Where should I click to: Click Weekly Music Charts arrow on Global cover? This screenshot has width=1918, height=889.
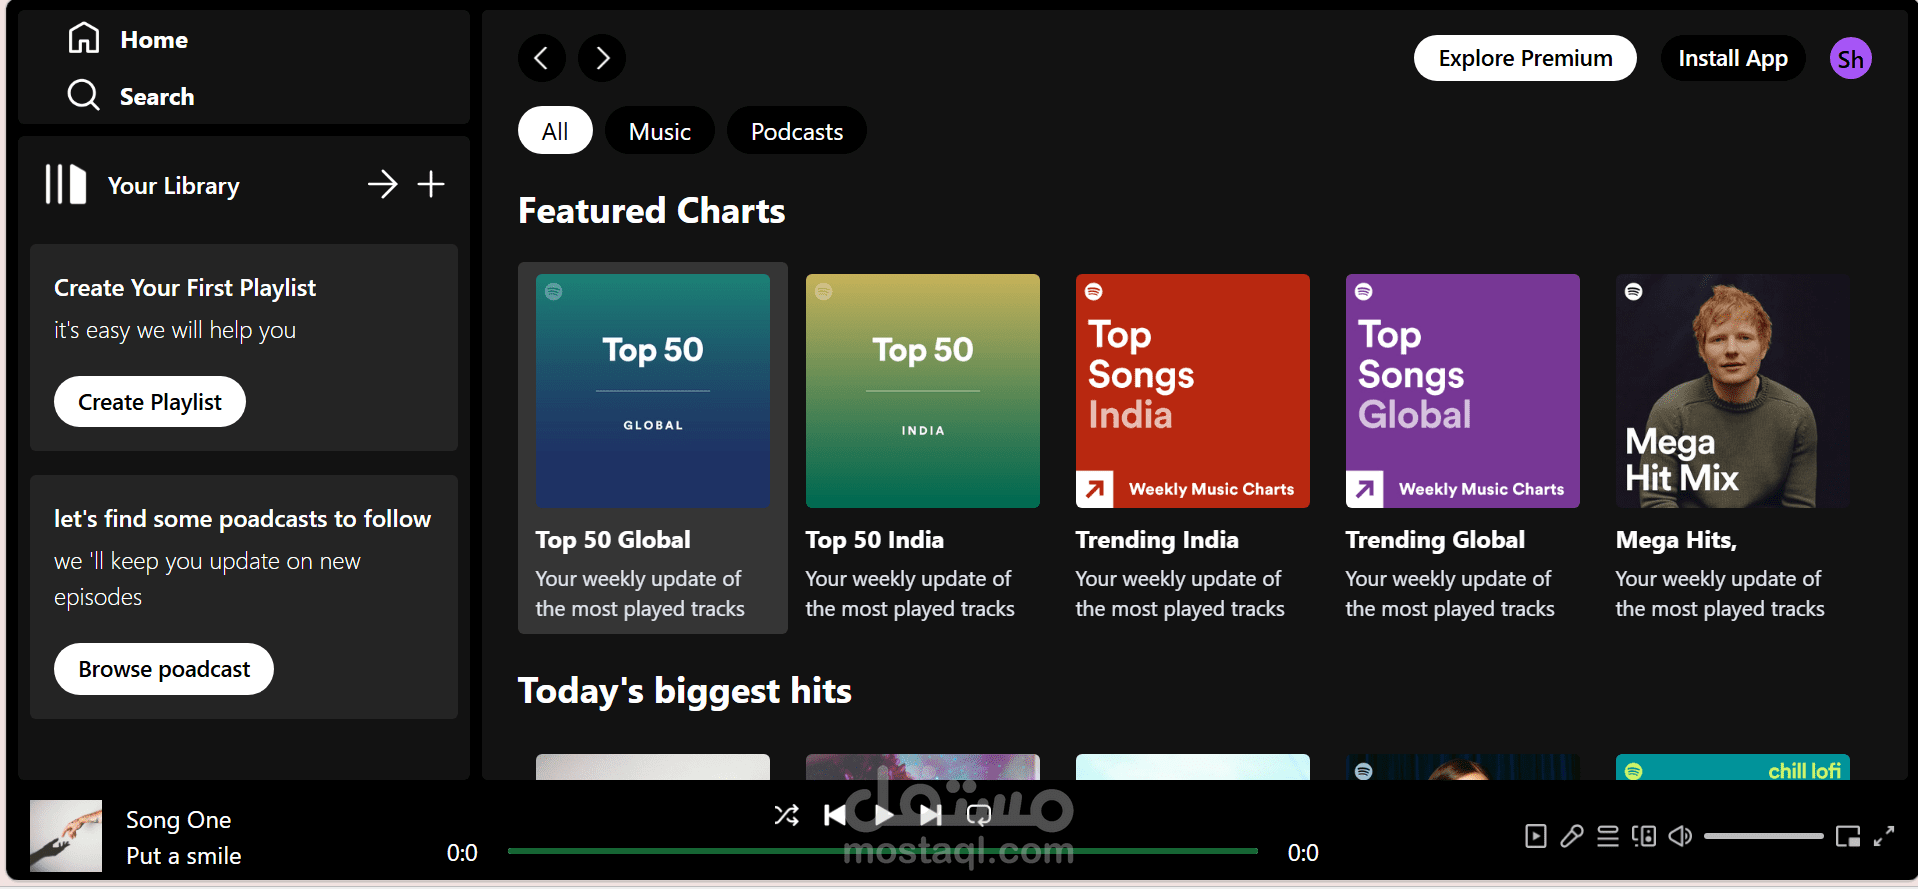(x=1365, y=489)
